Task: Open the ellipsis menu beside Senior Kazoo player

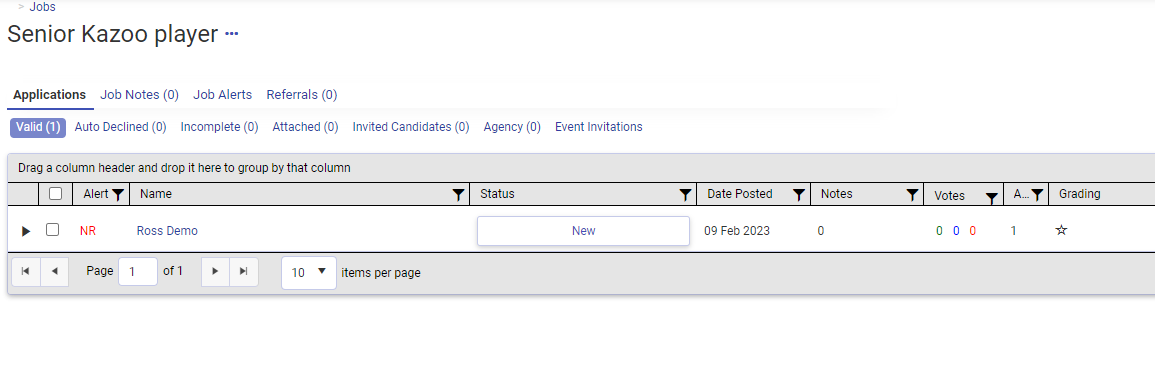Action: point(232,34)
